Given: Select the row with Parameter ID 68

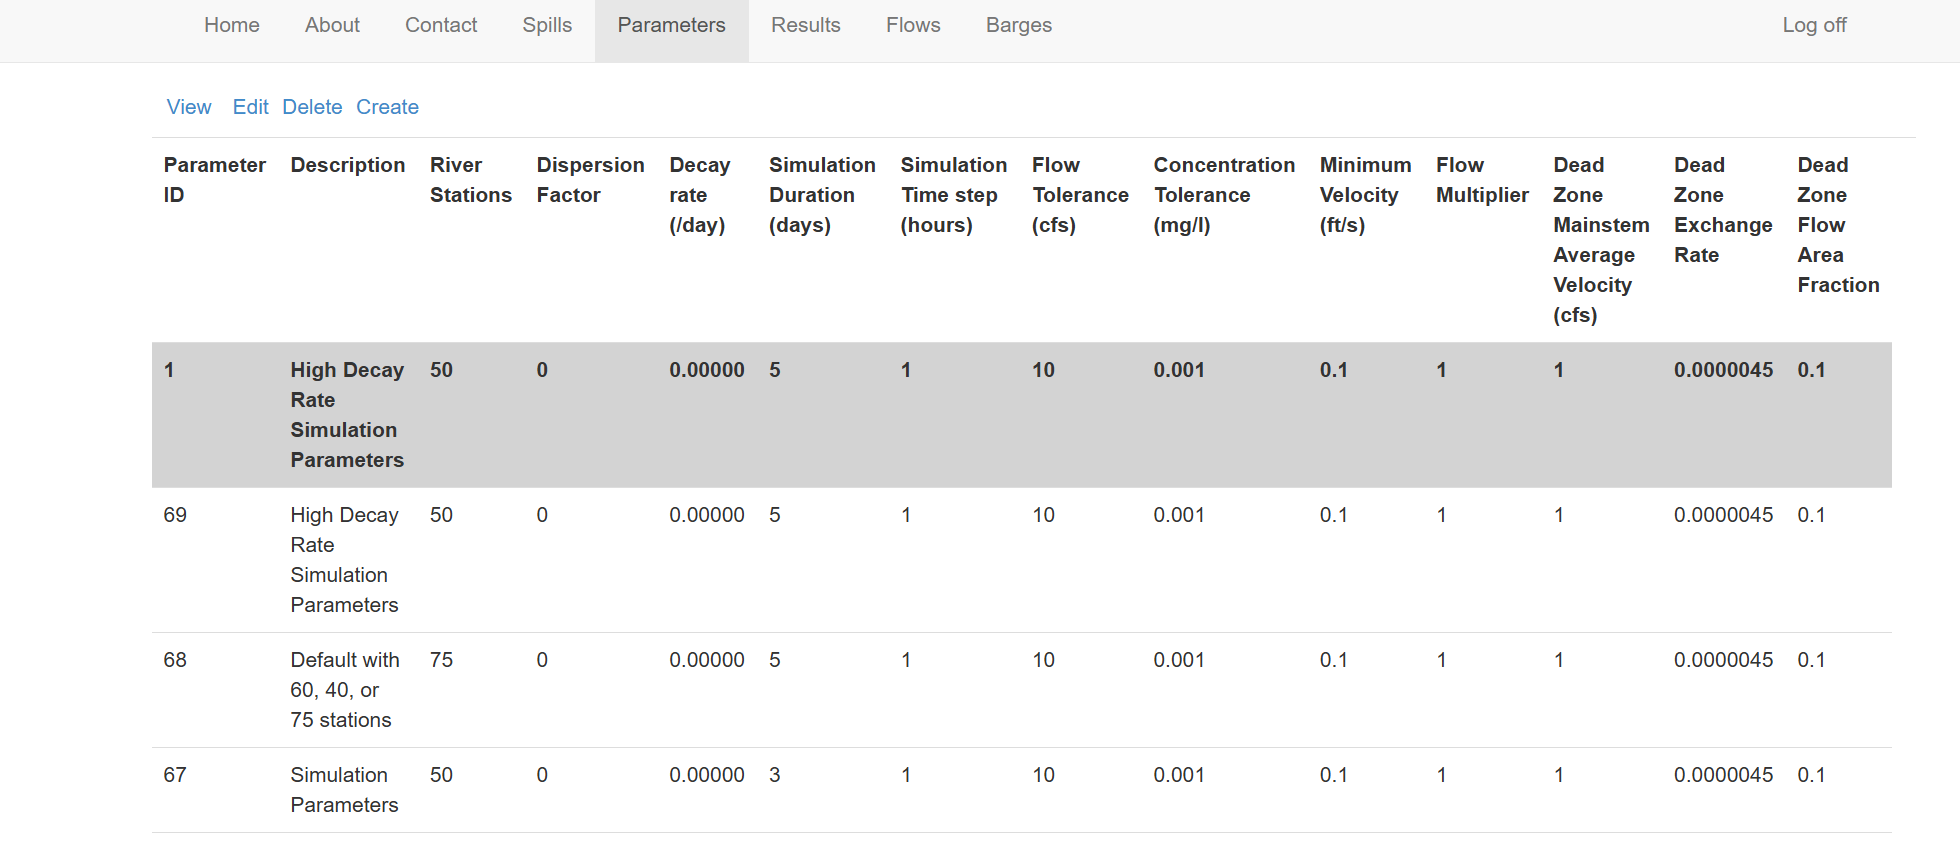Looking at the screenshot, I should pyautogui.click(x=1022, y=690).
